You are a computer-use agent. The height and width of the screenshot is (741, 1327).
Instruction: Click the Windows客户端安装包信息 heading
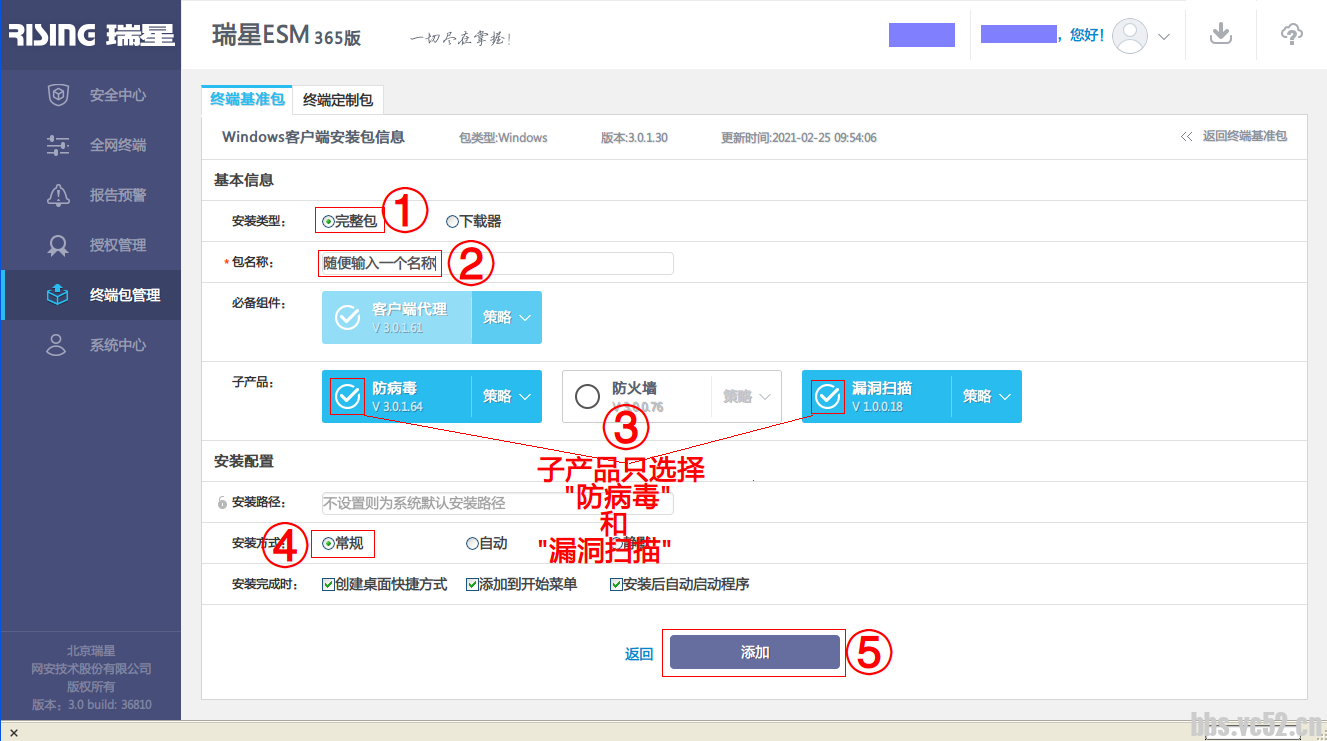[313, 137]
